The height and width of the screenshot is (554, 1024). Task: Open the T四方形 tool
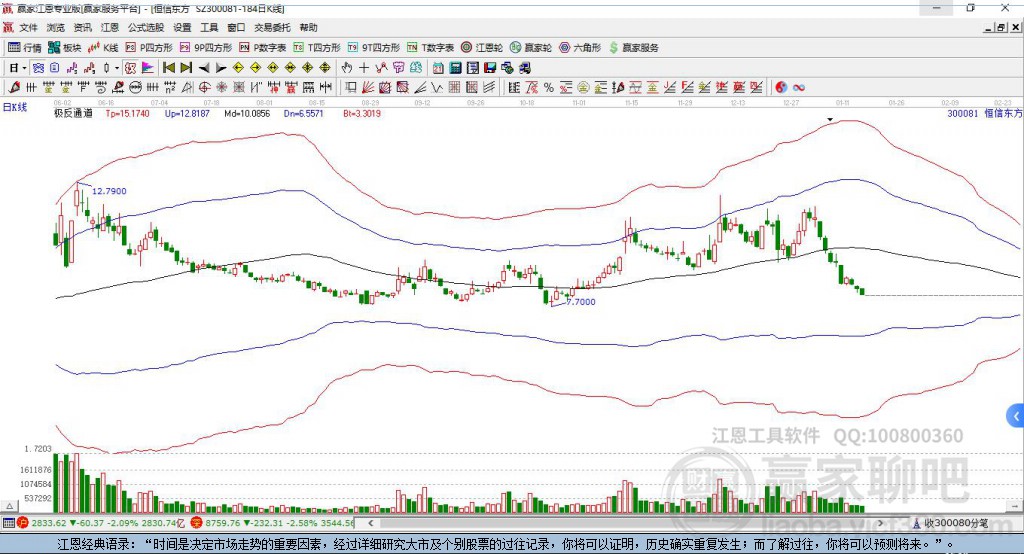pos(317,48)
